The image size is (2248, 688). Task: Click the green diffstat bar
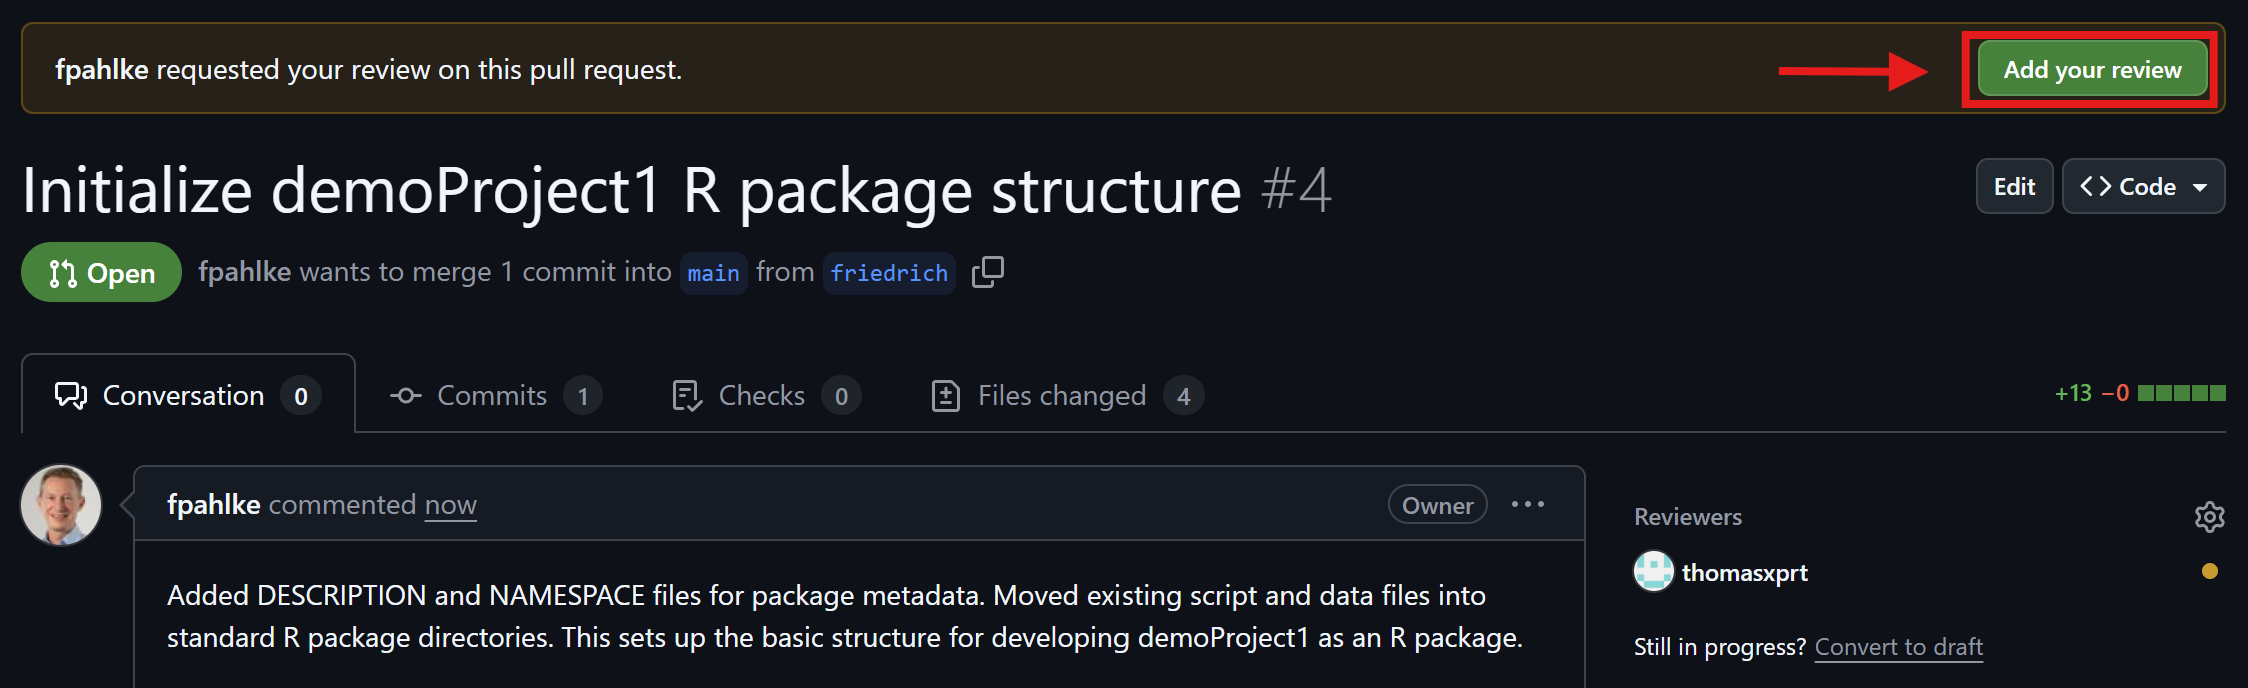2181,393
